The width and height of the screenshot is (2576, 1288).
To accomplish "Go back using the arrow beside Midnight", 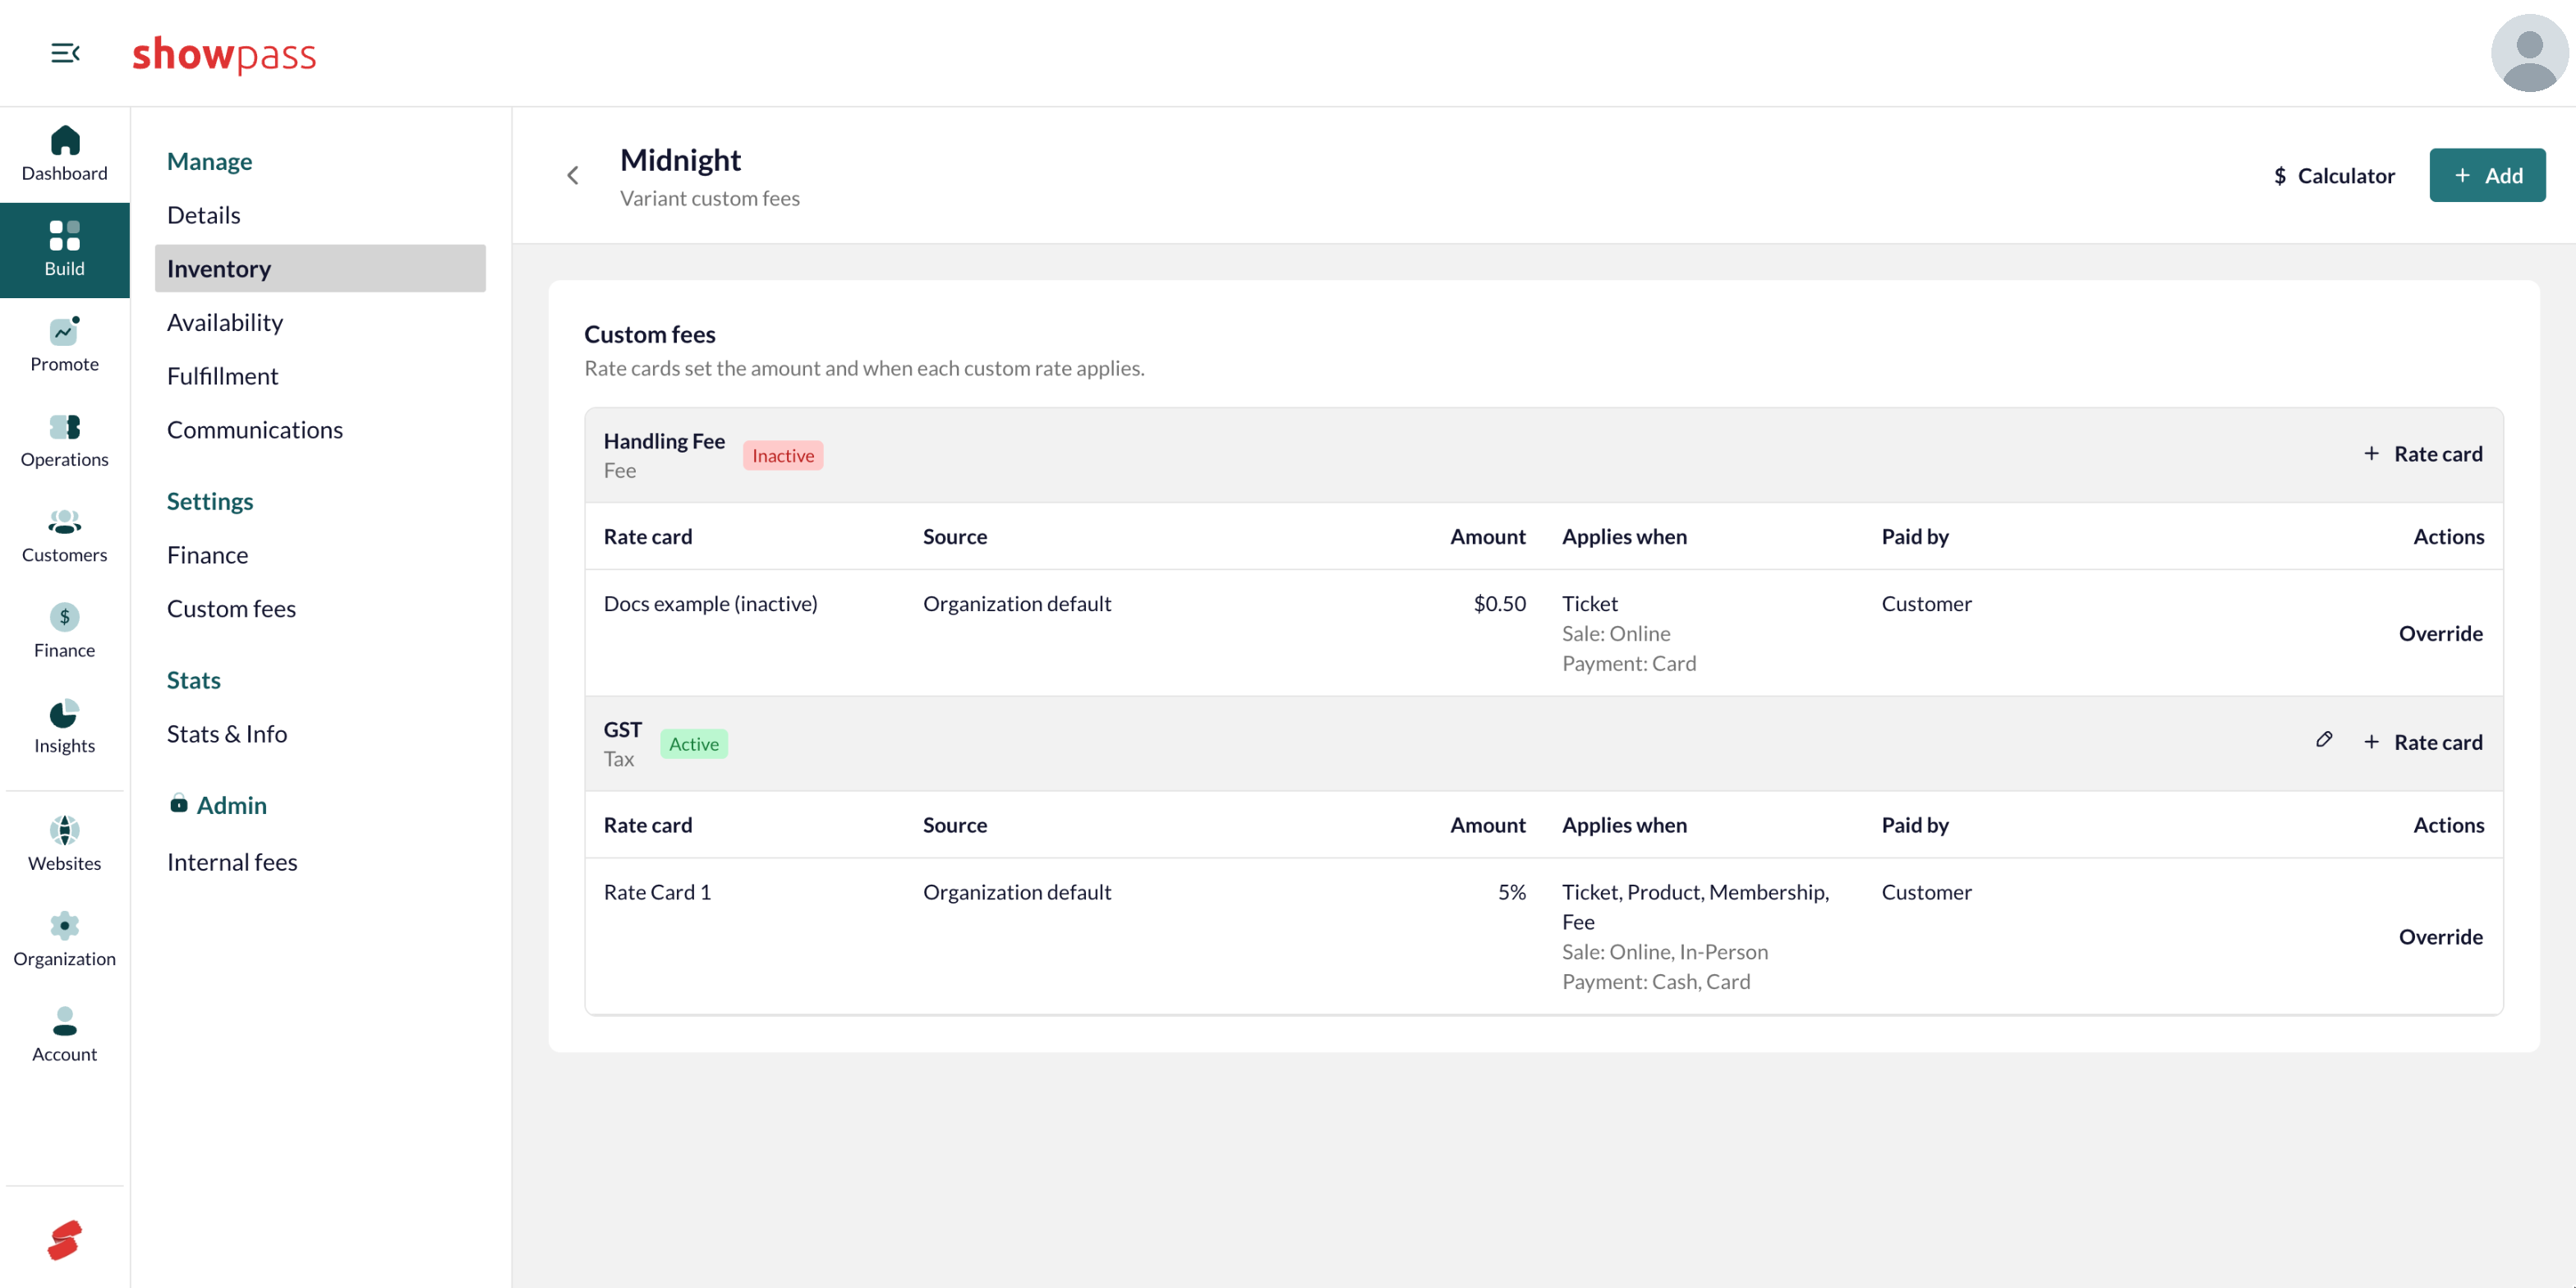I will (573, 176).
